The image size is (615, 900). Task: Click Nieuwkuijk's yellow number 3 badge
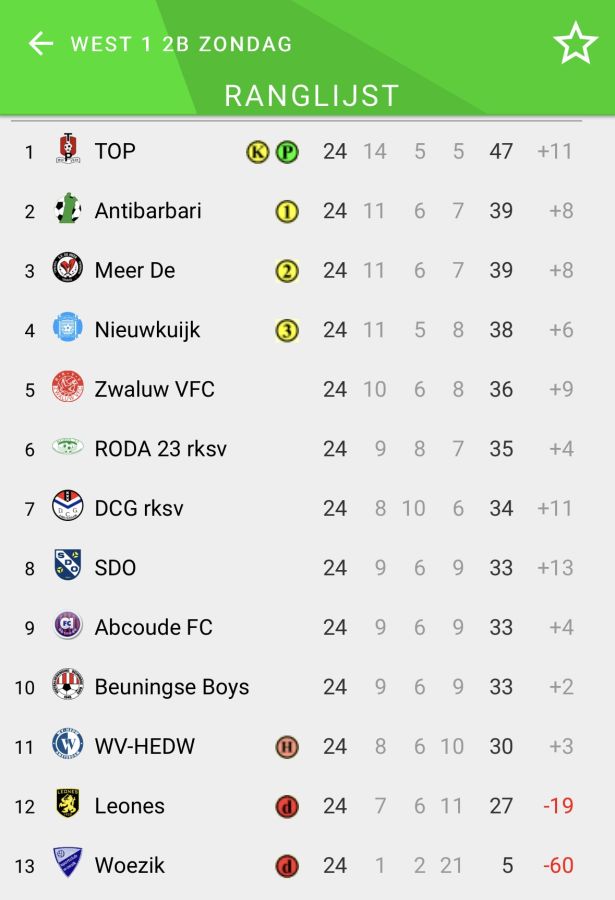point(287,330)
